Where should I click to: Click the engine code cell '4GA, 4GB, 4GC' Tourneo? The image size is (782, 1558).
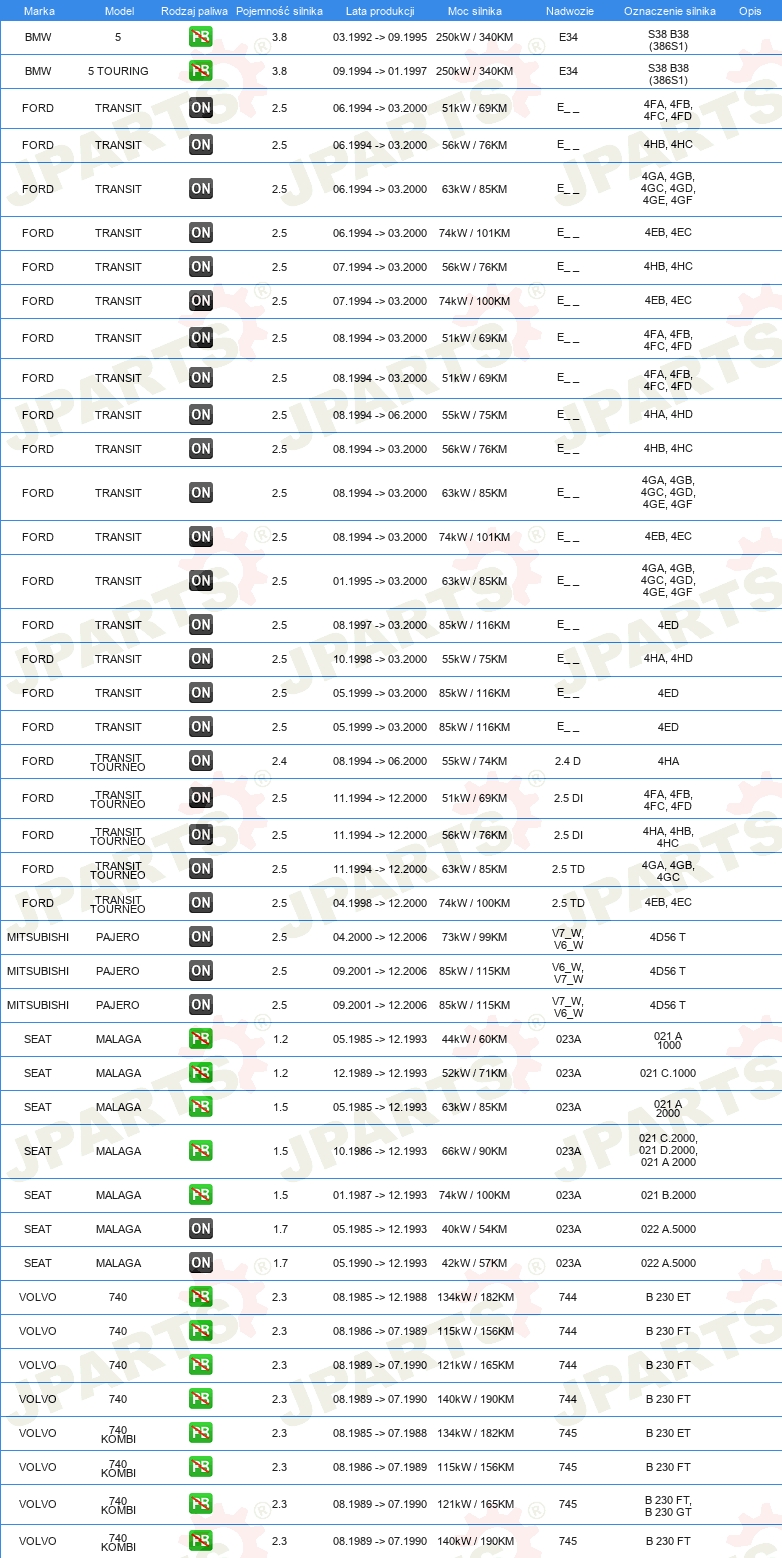(x=668, y=871)
